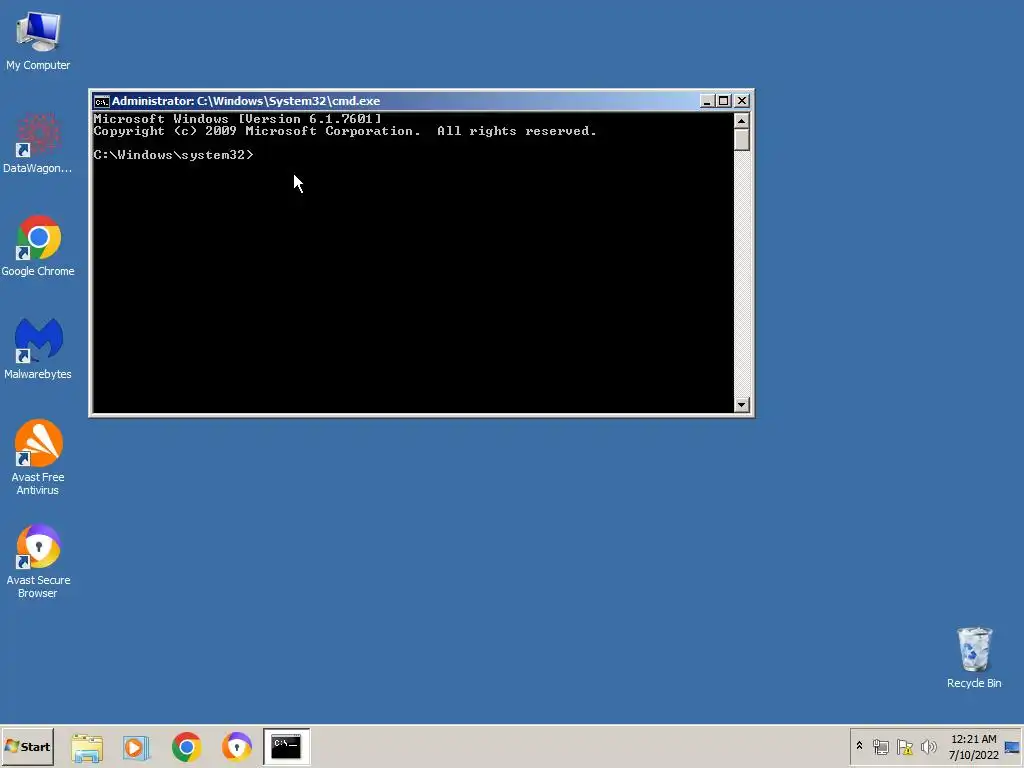The image size is (1024, 768).
Task: Click the Copyright 2009 Microsoft Corporation line
Action: pyautogui.click(x=345, y=131)
